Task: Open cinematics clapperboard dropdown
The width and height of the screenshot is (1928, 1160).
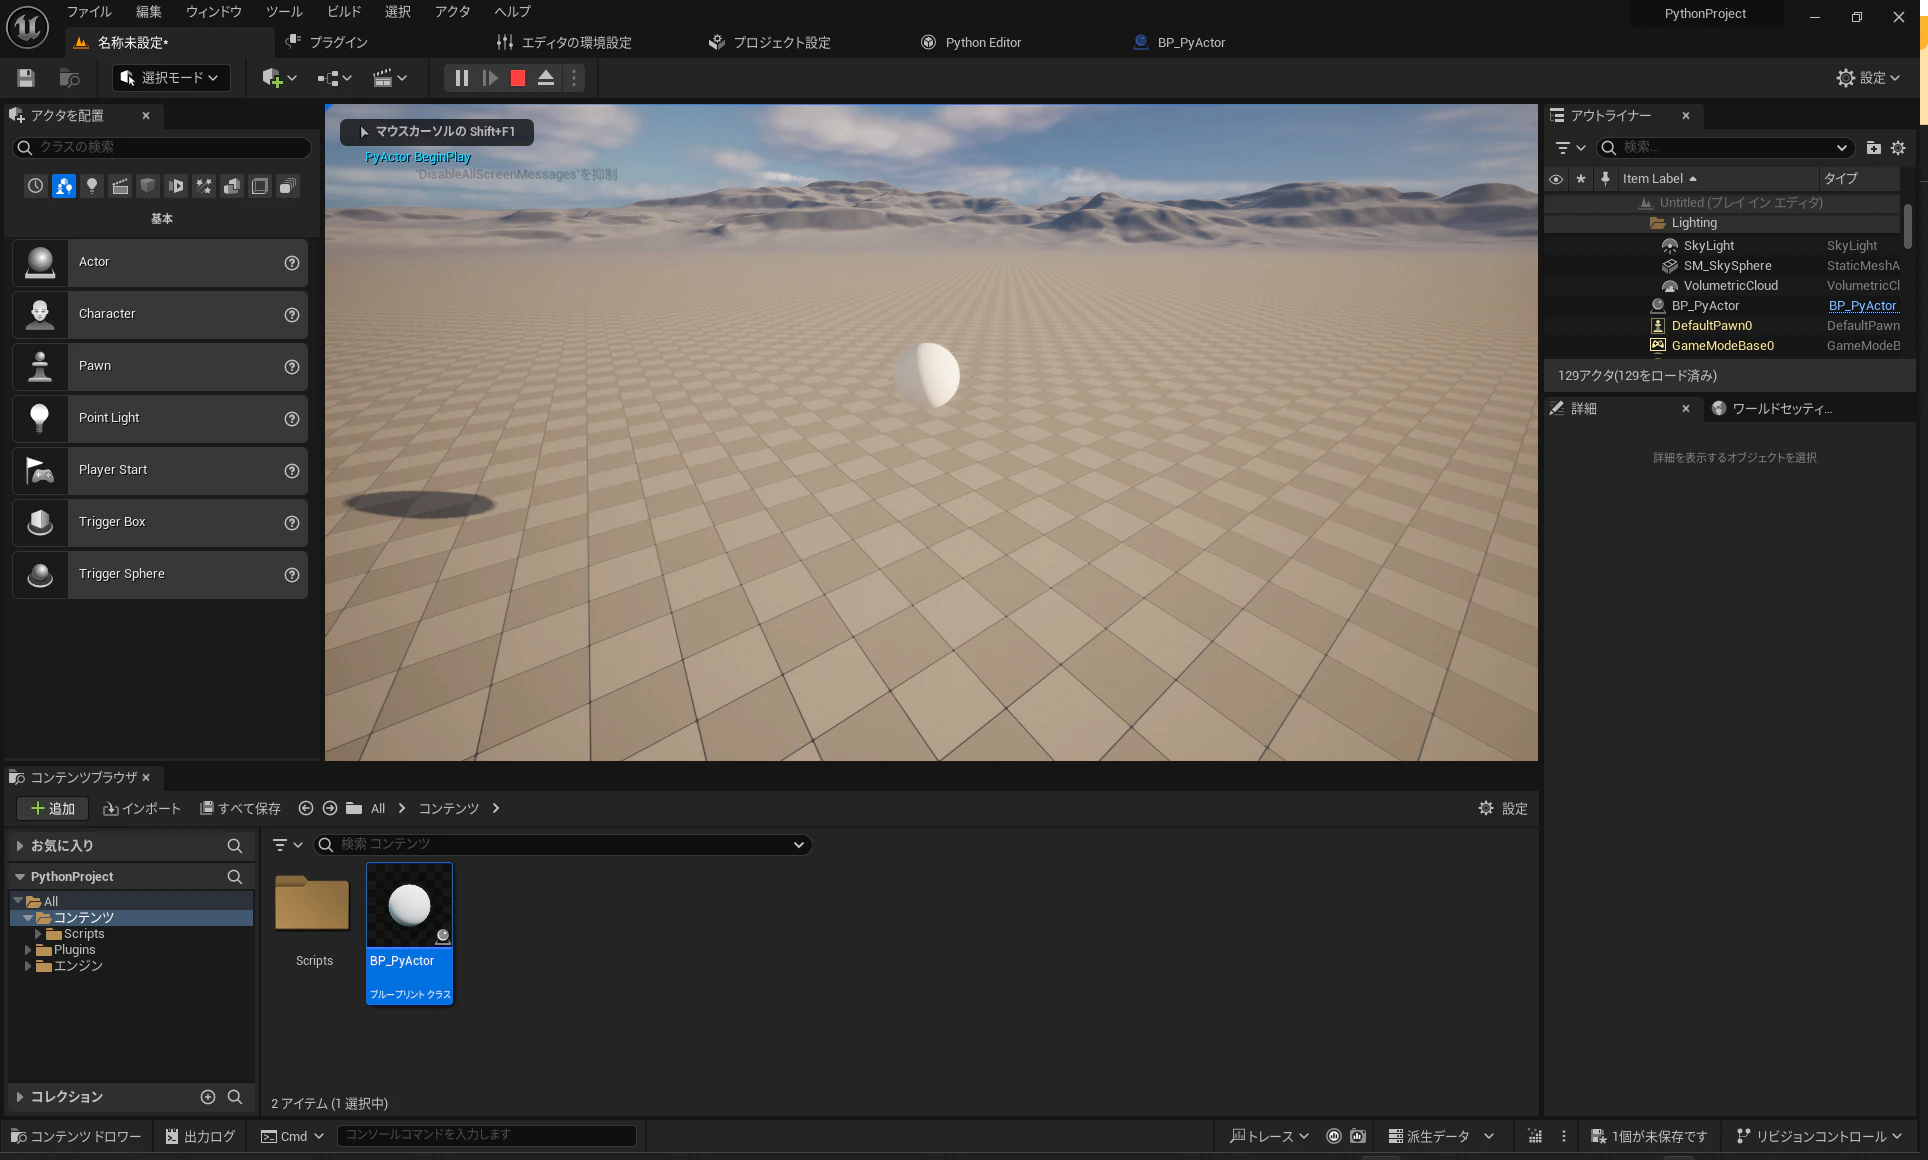Action: (389, 78)
